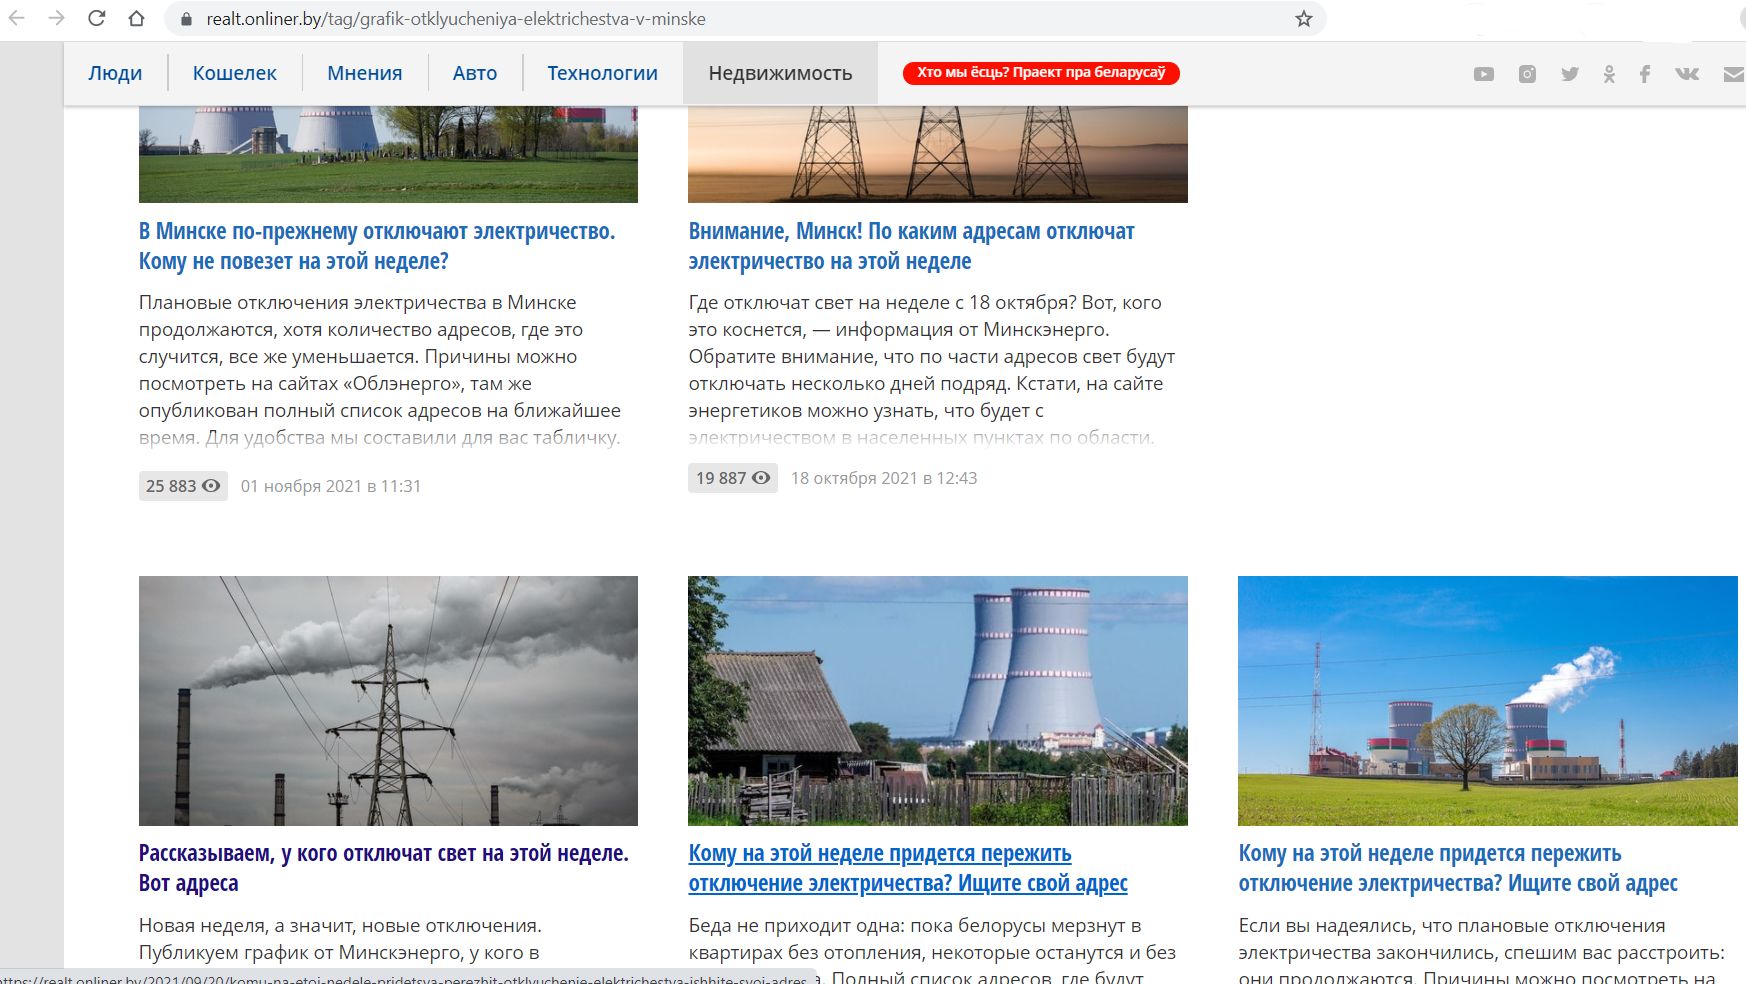Image resolution: width=1746 pixels, height=984 pixels.
Task: View site security lock info
Action: [x=185, y=19]
